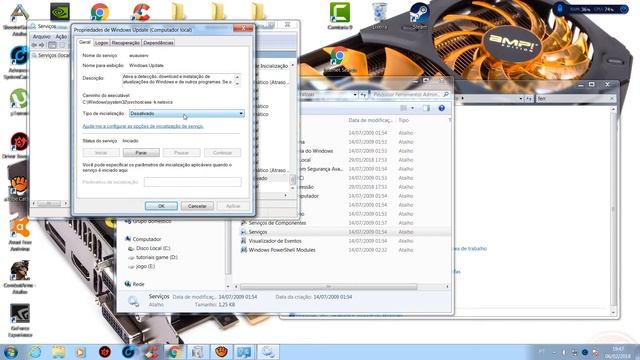Open the NVIDIA desktop icon
This screenshot has width=640, height=360.
pos(60,11)
